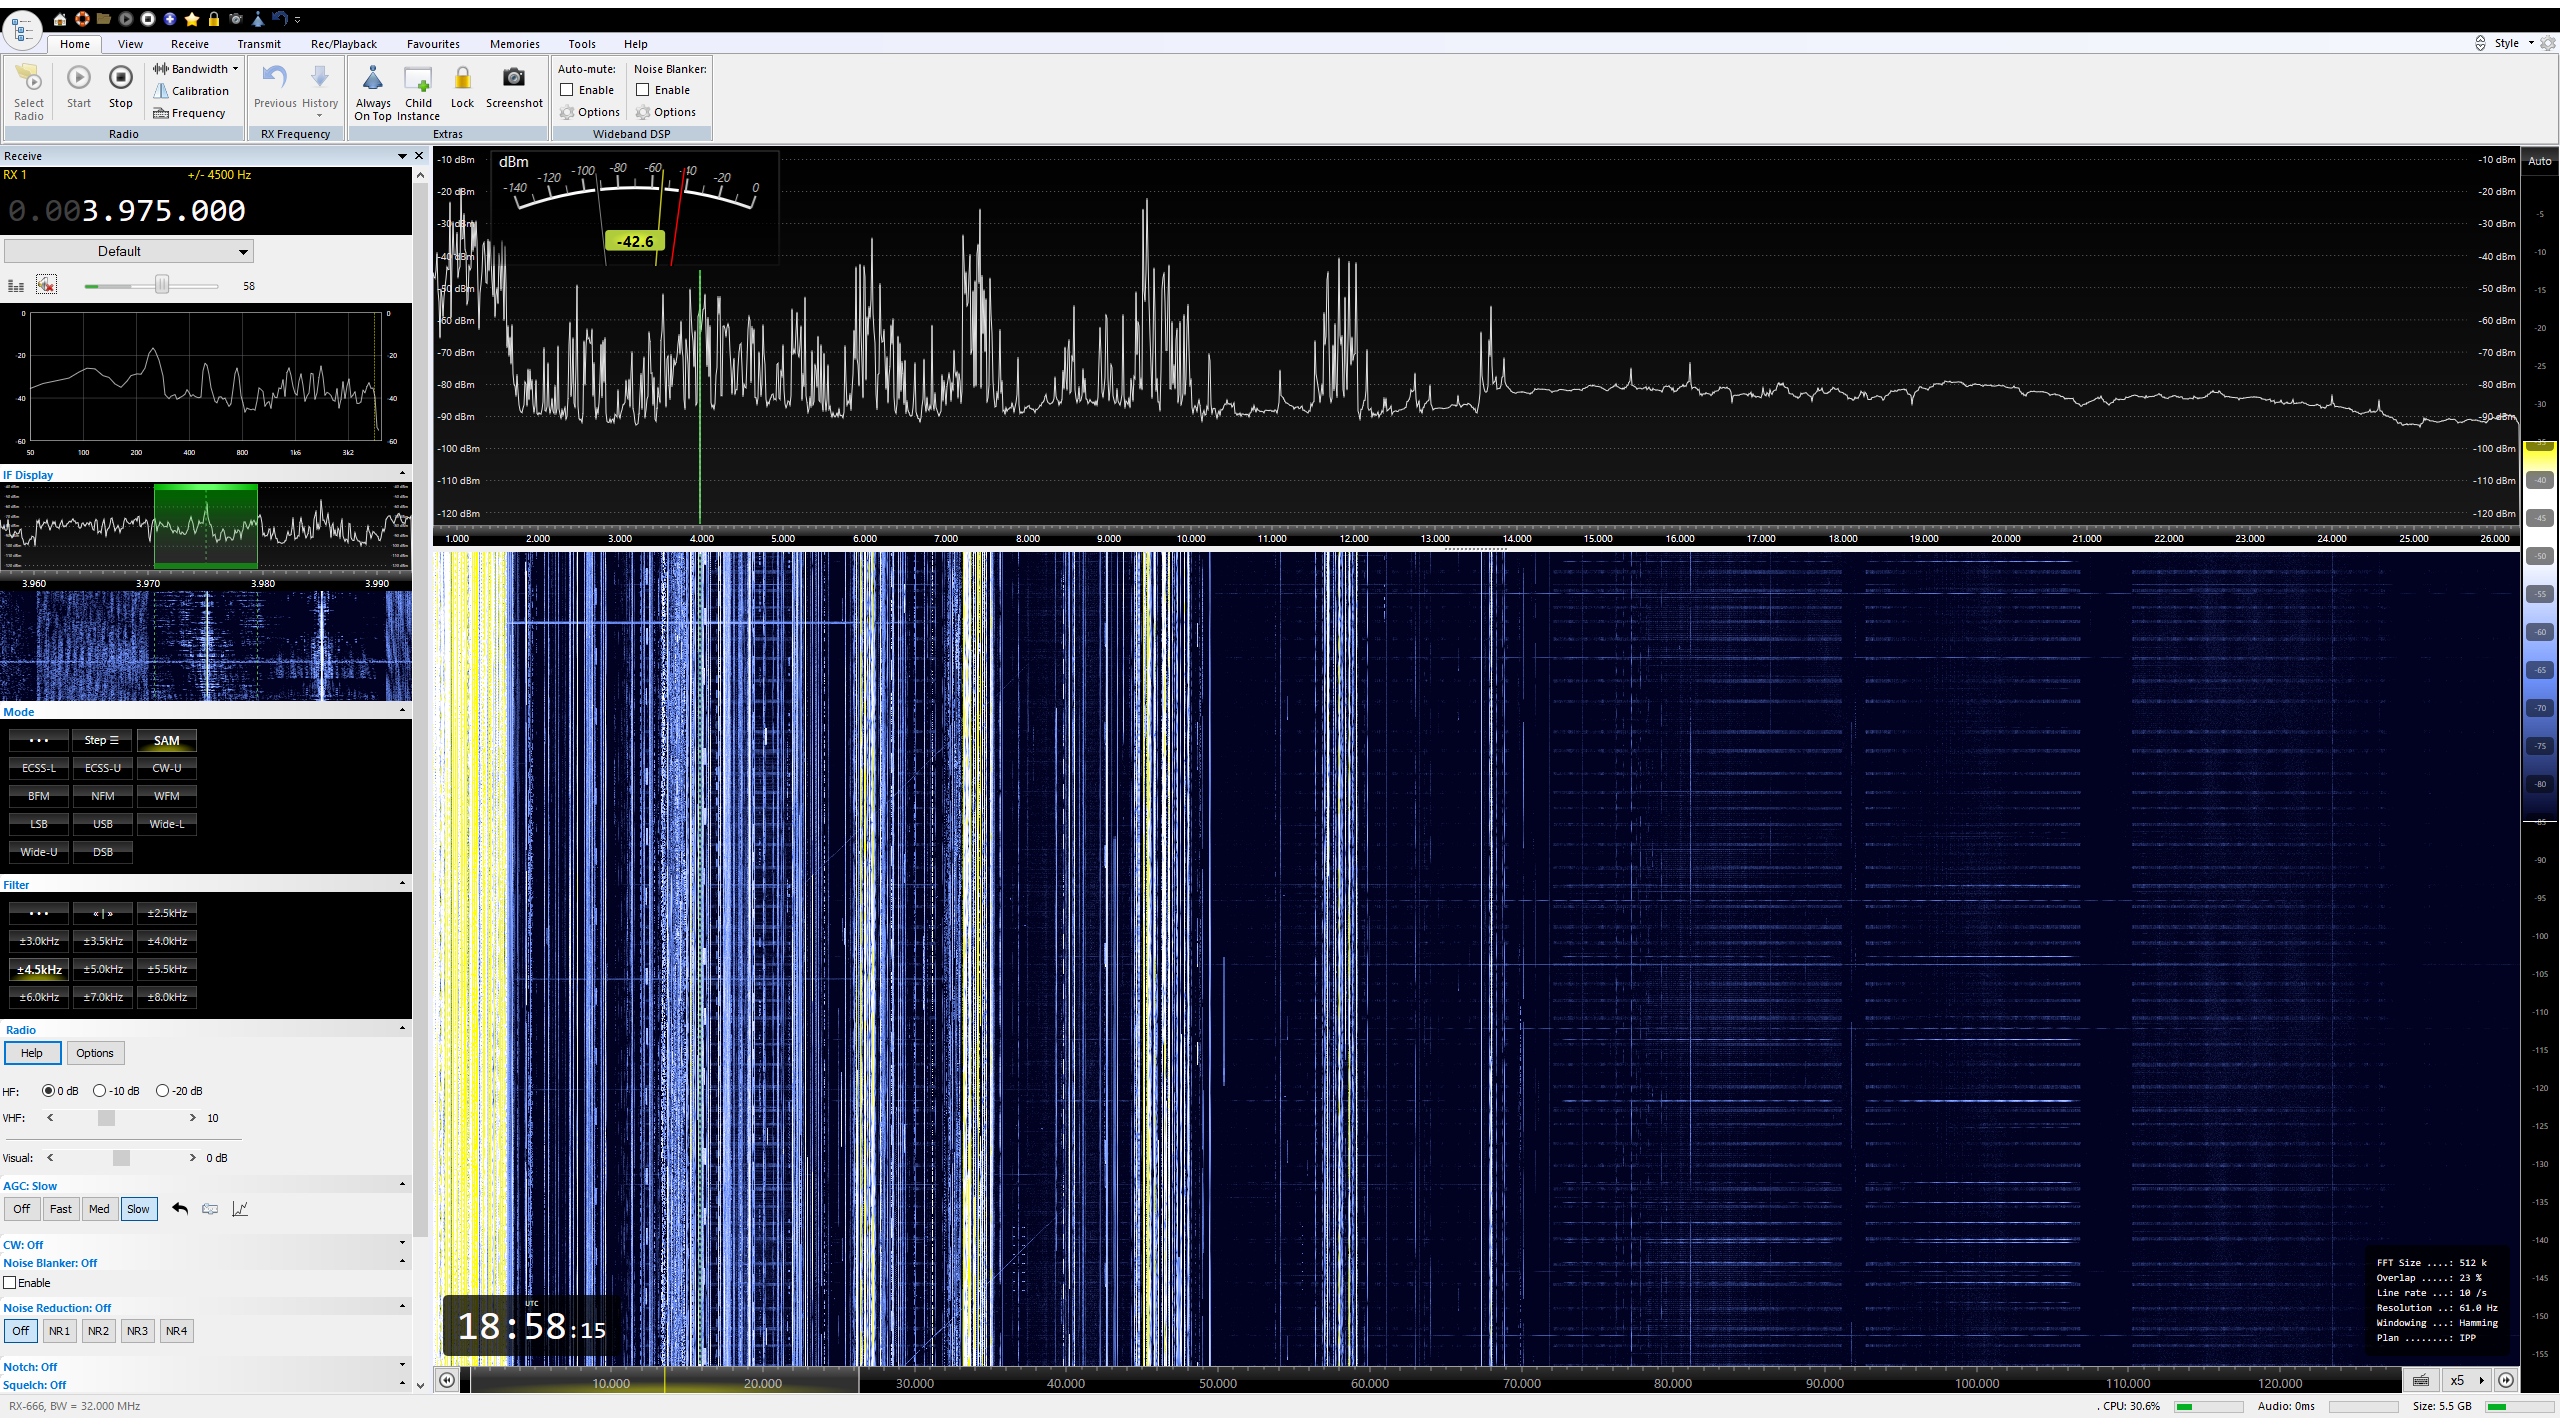This screenshot has width=2560, height=1418.
Task: Enable the Wideband Noise Blanker checkbox
Action: (643, 90)
